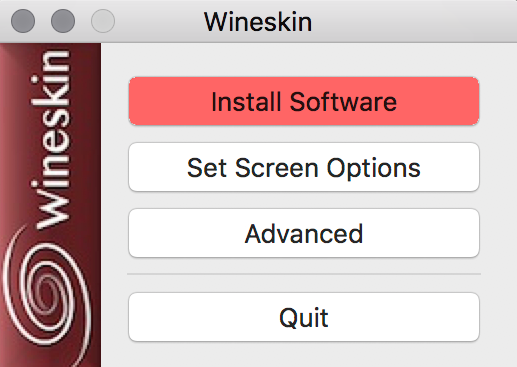Click the first gray traffic-light button

[x=23, y=21]
